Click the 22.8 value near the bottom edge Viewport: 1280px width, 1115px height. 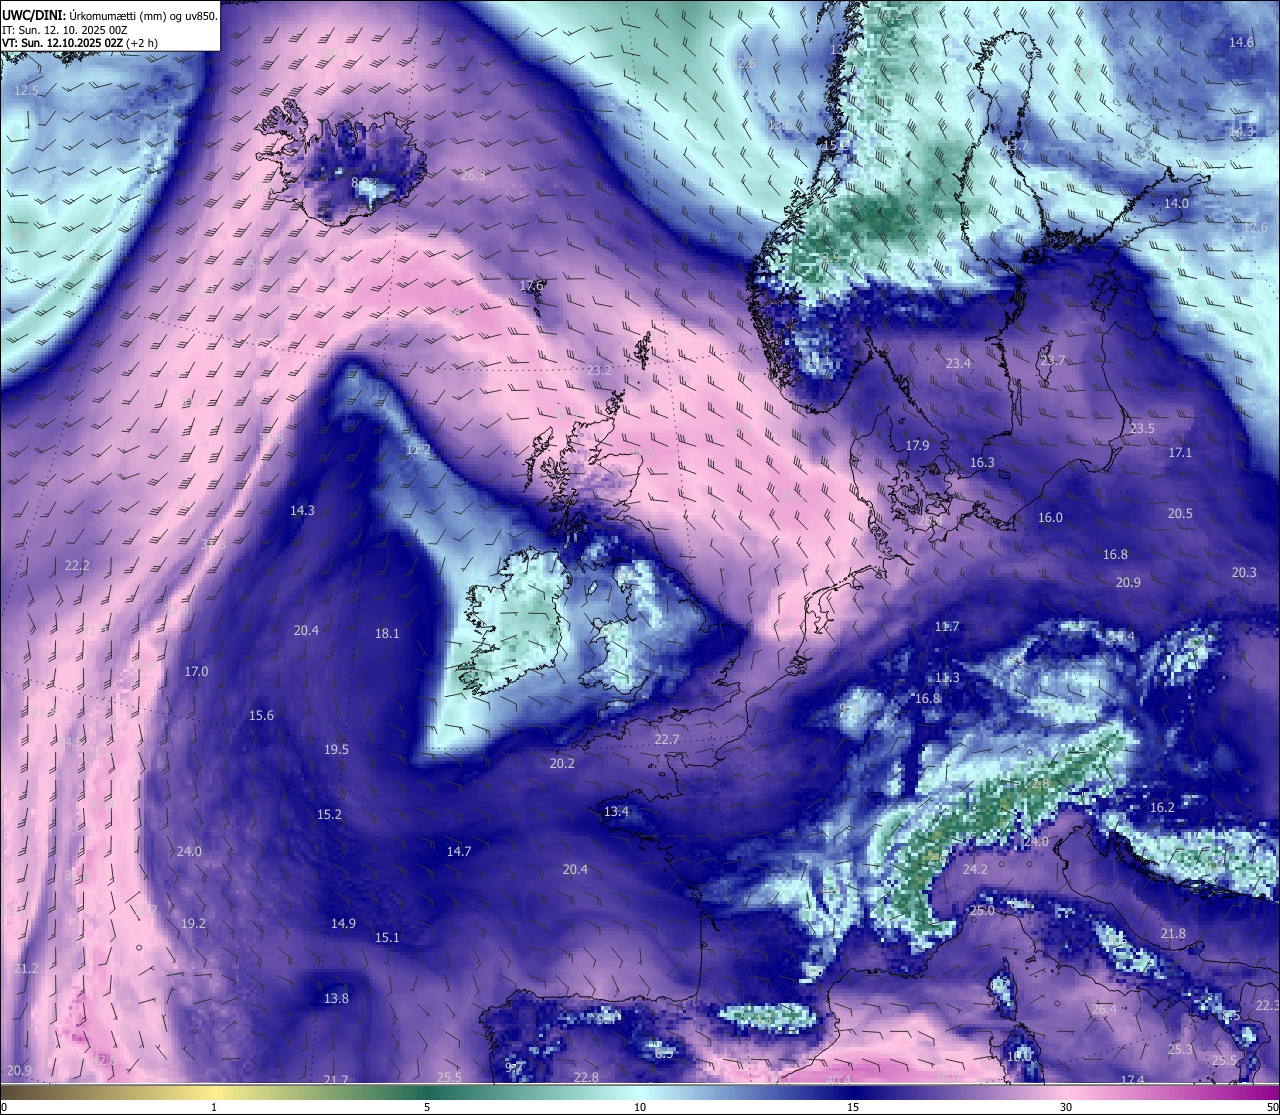point(586,1077)
